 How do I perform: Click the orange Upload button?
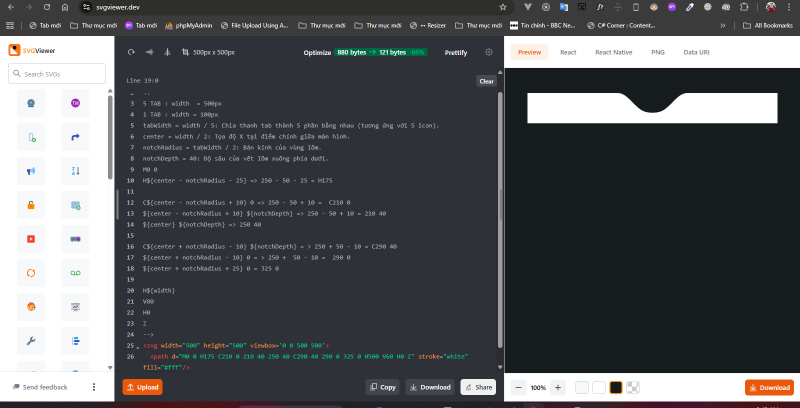coord(142,387)
